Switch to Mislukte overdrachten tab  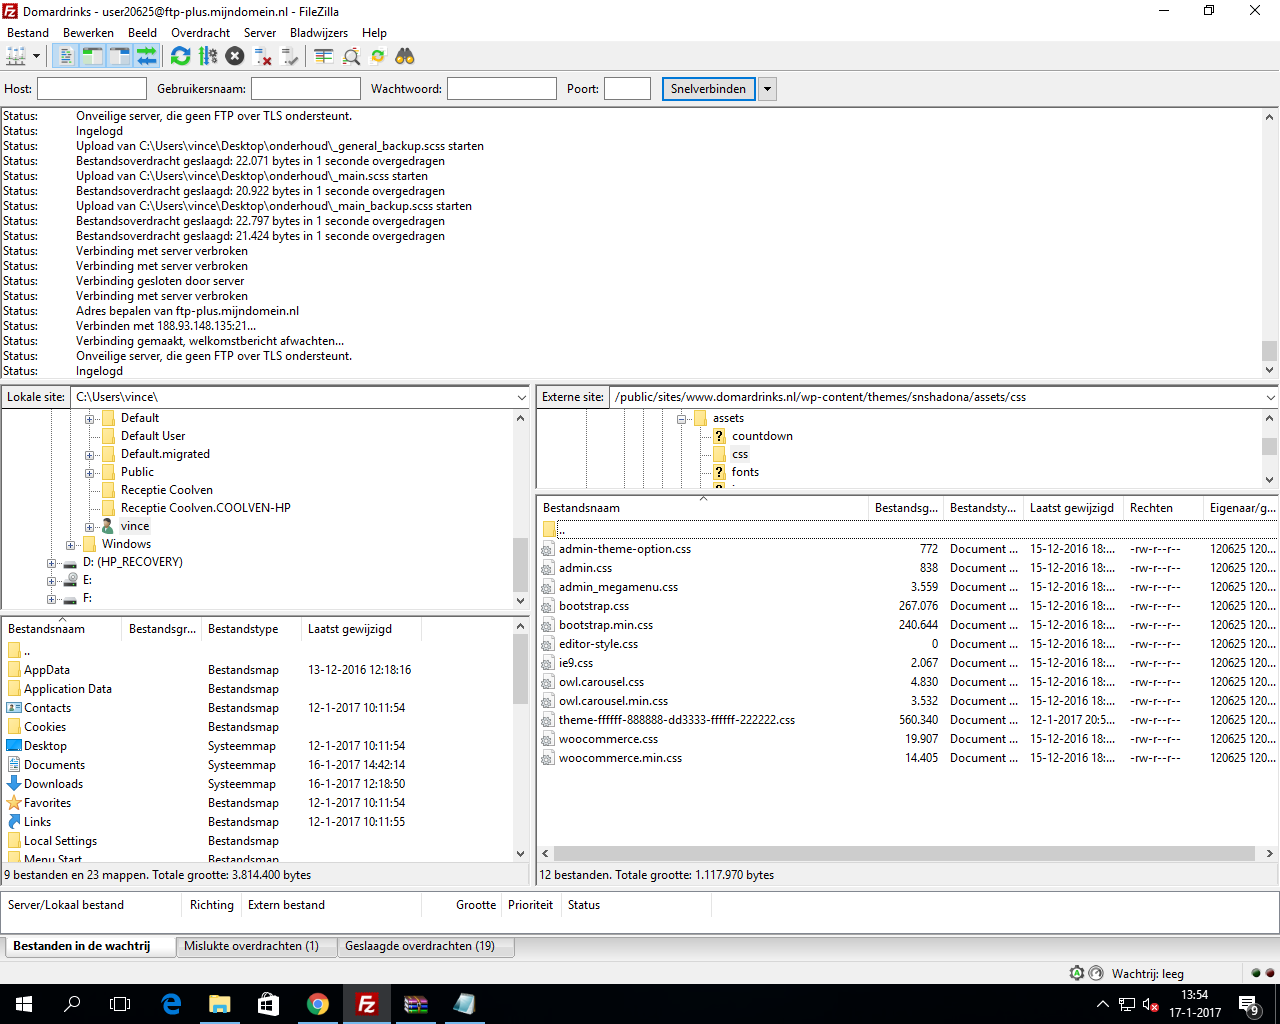tap(251, 946)
